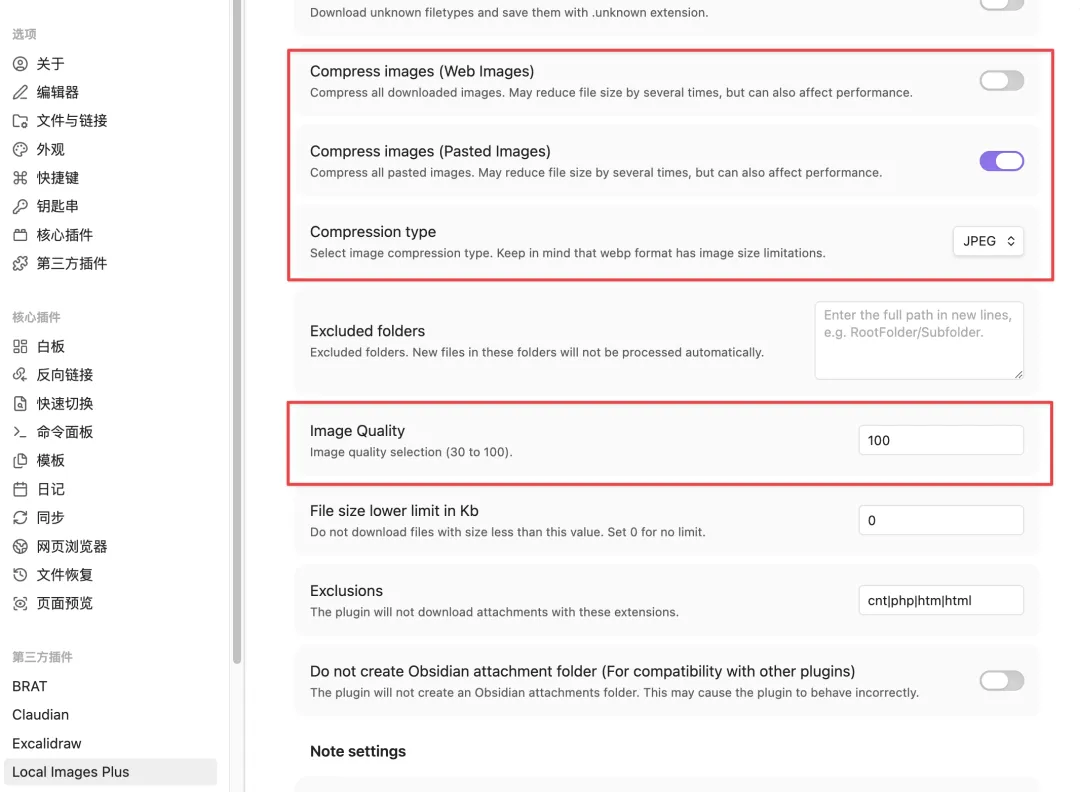1080x792 pixels.
Task: Click the 编辑器 pencil icon
Action: coord(20,92)
